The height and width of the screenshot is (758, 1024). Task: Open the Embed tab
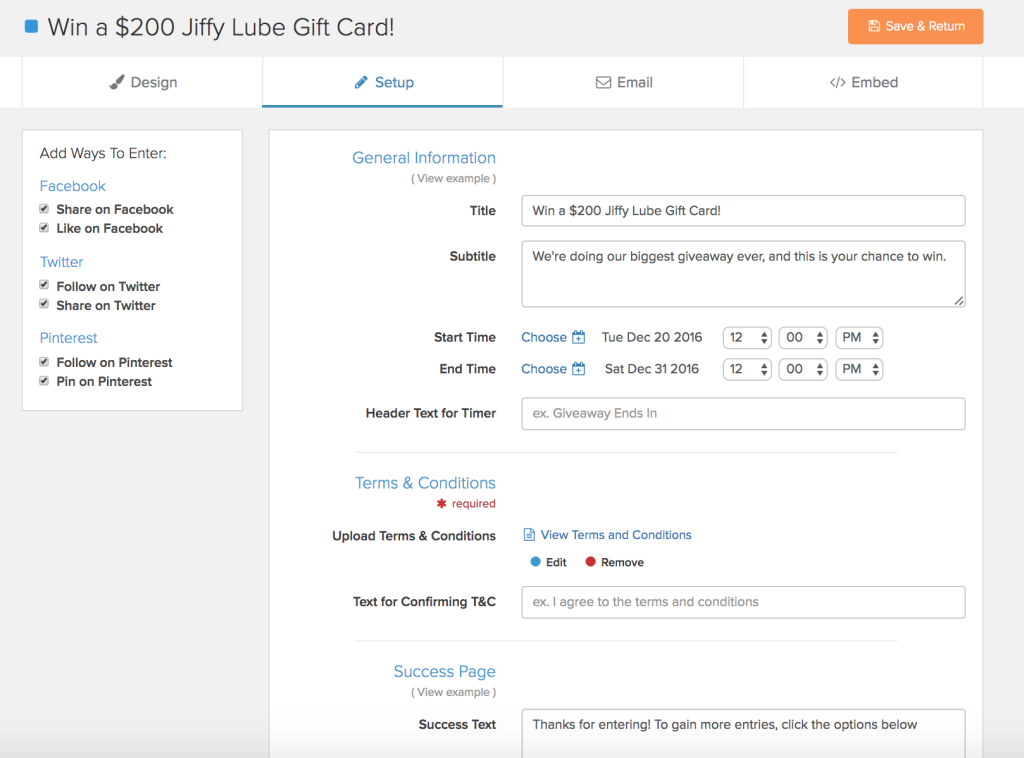[863, 82]
